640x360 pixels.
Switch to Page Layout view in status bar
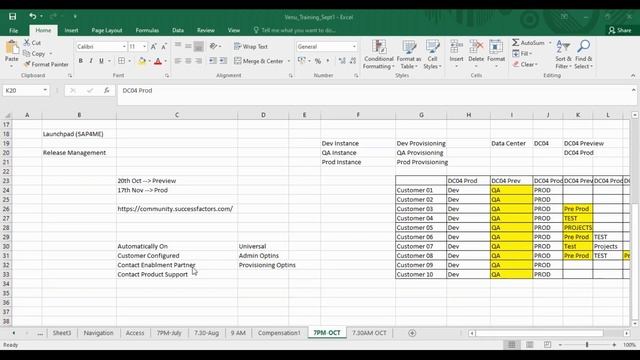(x=529, y=345)
